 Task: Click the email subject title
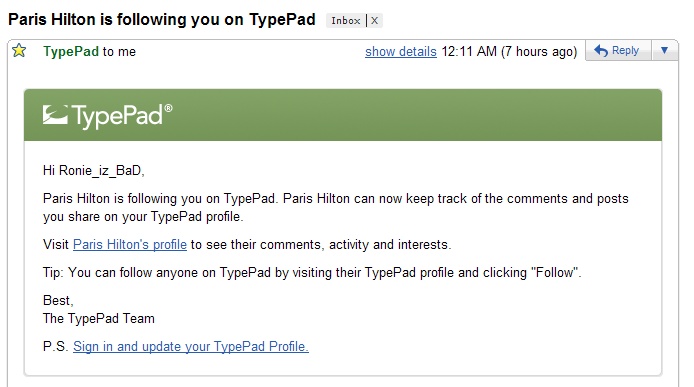[x=162, y=20]
